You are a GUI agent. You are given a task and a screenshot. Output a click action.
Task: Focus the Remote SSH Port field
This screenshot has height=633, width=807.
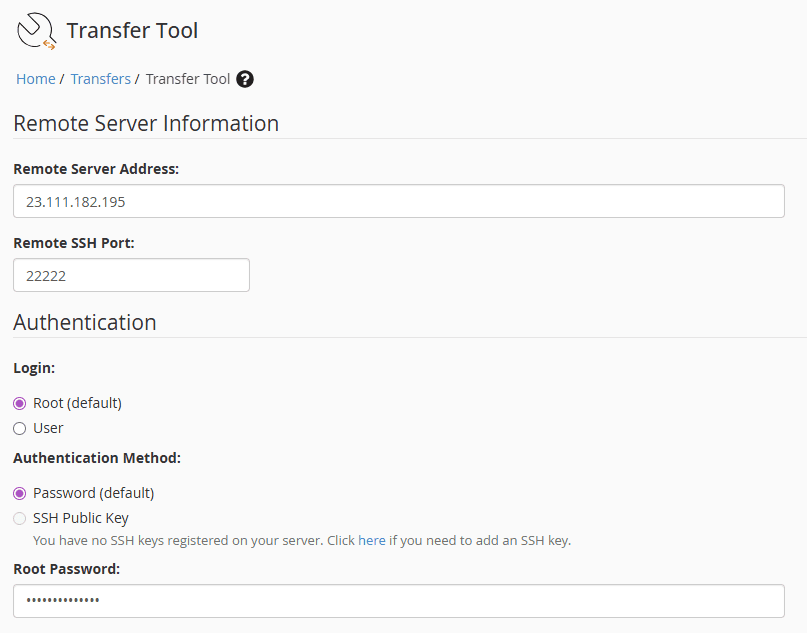[130, 275]
